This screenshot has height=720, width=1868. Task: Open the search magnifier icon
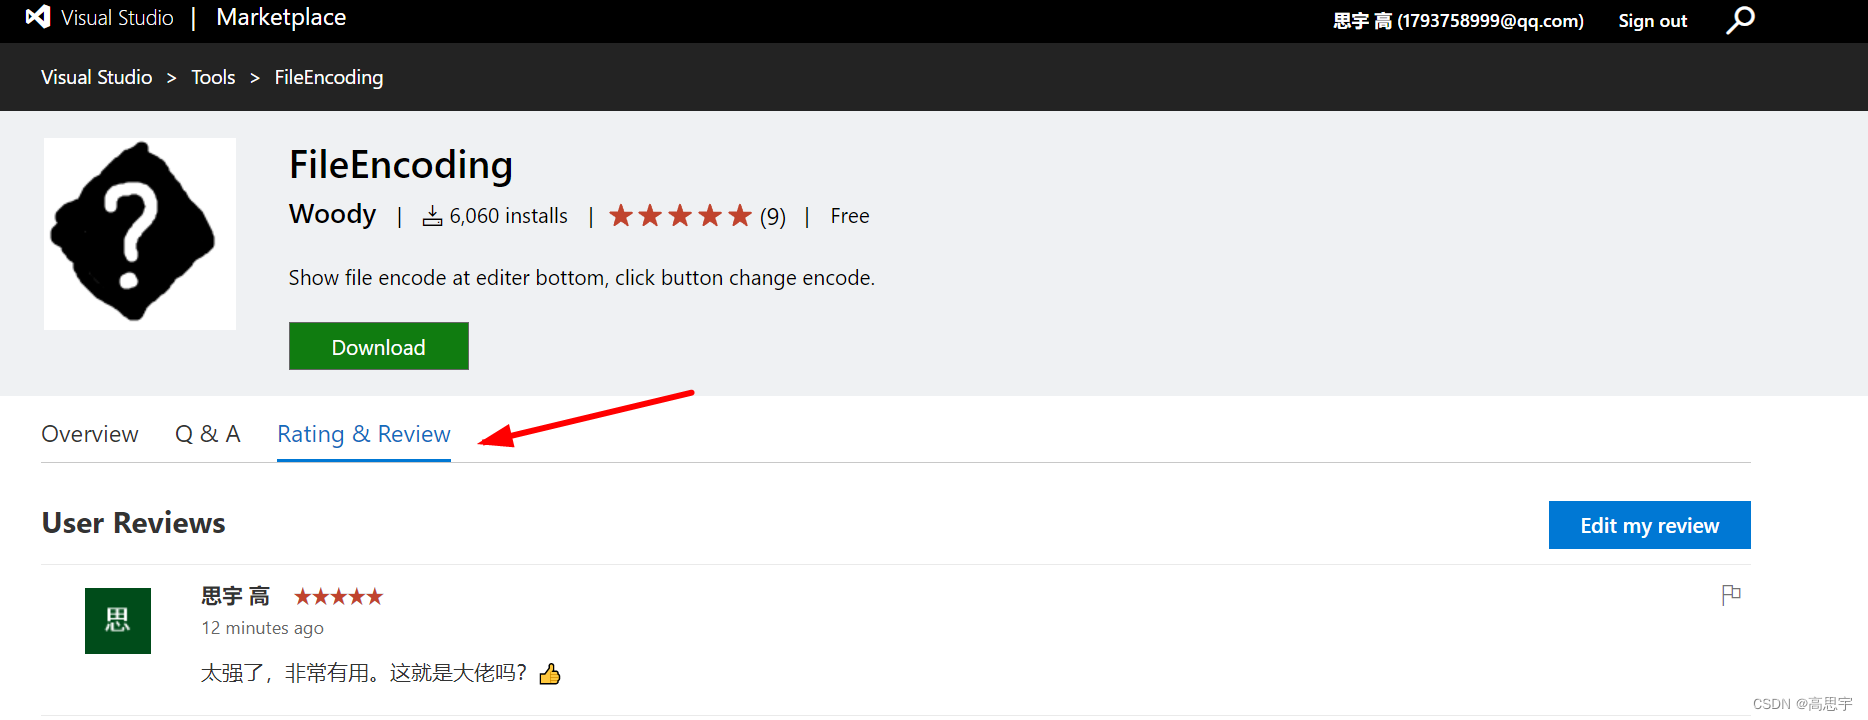pyautogui.click(x=1740, y=20)
